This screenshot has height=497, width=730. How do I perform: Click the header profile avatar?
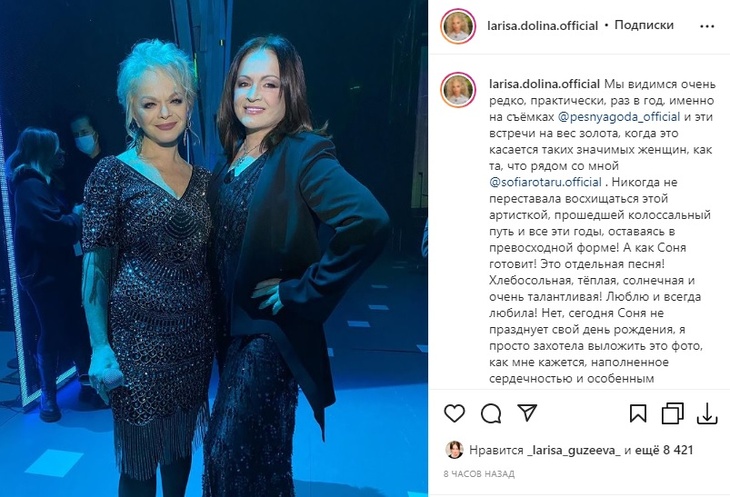(458, 26)
